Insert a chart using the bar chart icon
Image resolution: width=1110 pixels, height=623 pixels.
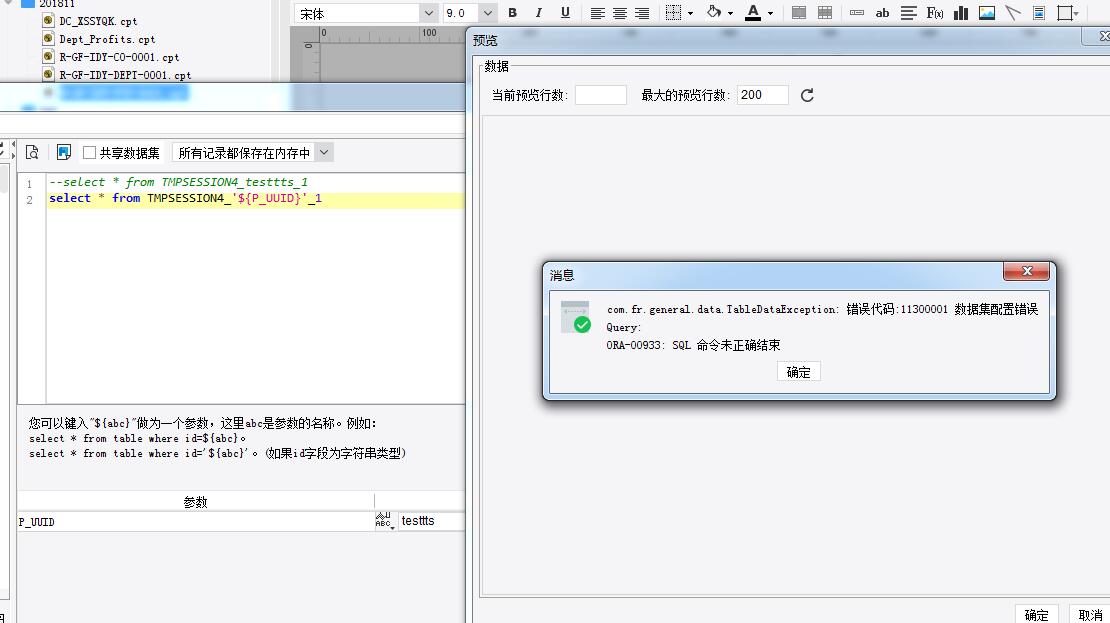coord(961,13)
